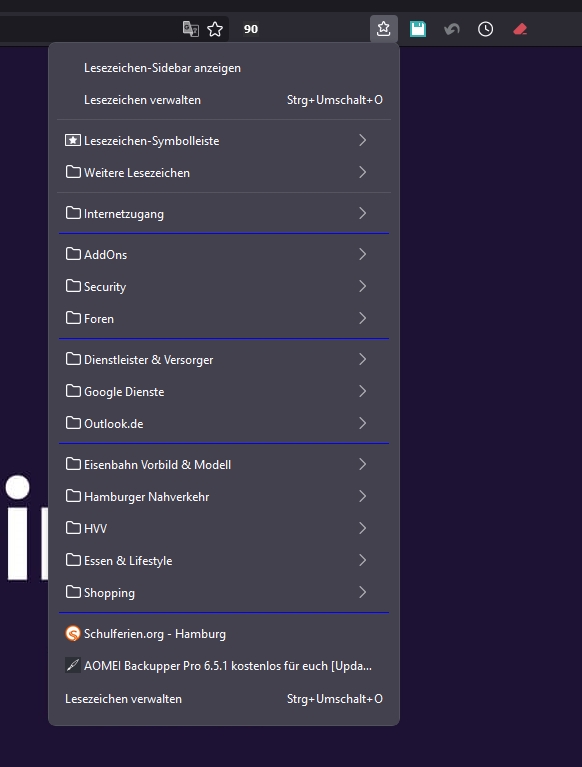Screen dimensions: 582x767
Task: Click the teal floppy disk save icon
Action: [418, 29]
